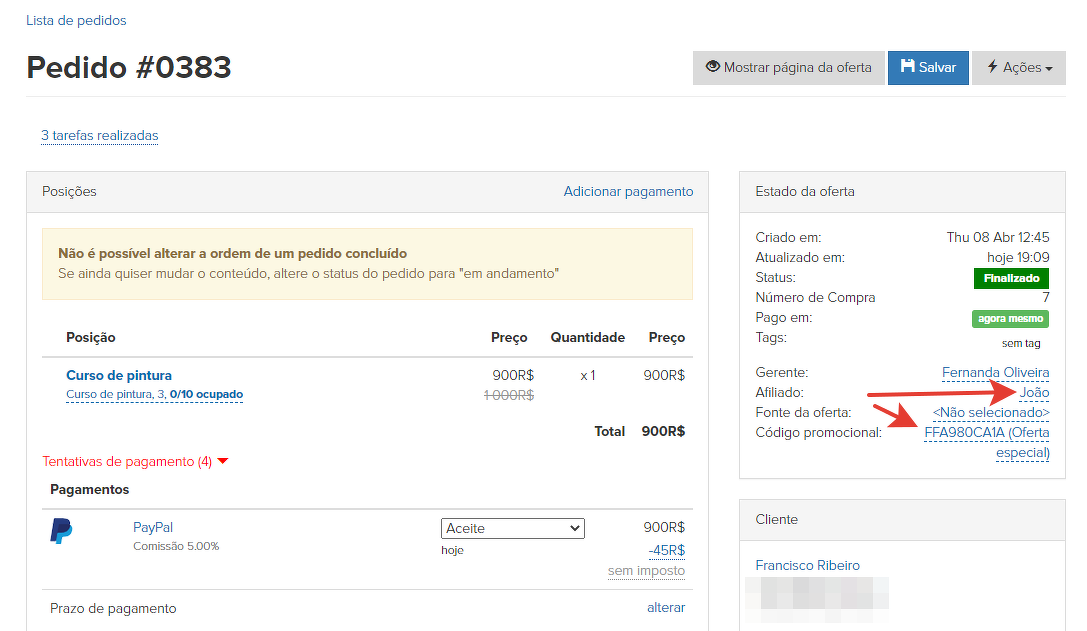Open the PayPal payment link
Screen dimensions: 1087x631
click(153, 527)
